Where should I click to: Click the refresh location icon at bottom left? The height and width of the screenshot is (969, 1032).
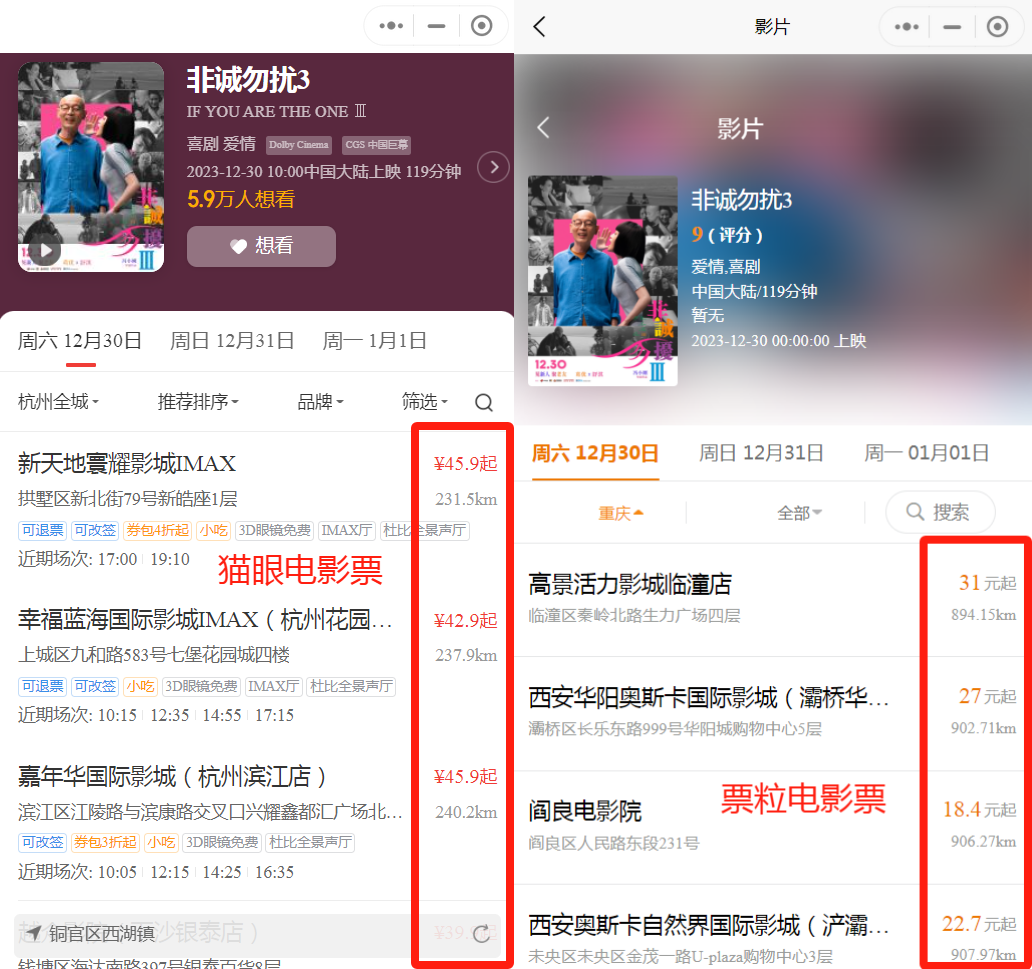[481, 934]
